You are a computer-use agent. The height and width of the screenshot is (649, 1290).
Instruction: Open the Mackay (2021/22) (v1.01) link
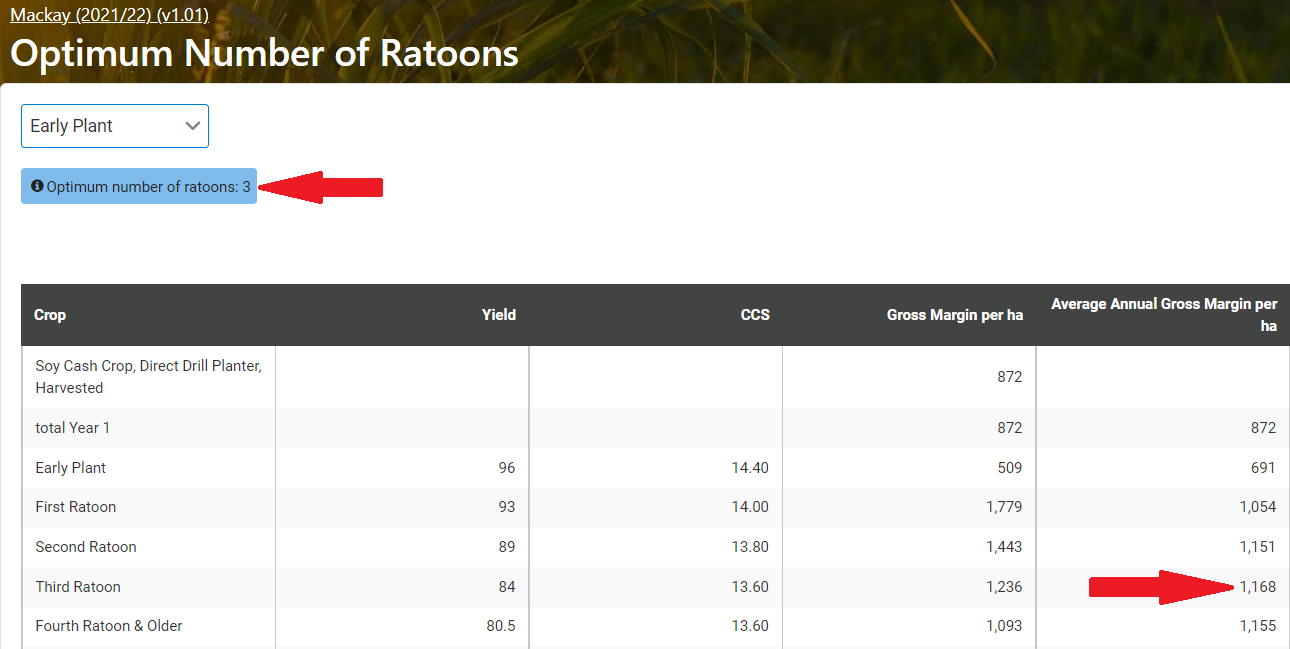coord(109,15)
